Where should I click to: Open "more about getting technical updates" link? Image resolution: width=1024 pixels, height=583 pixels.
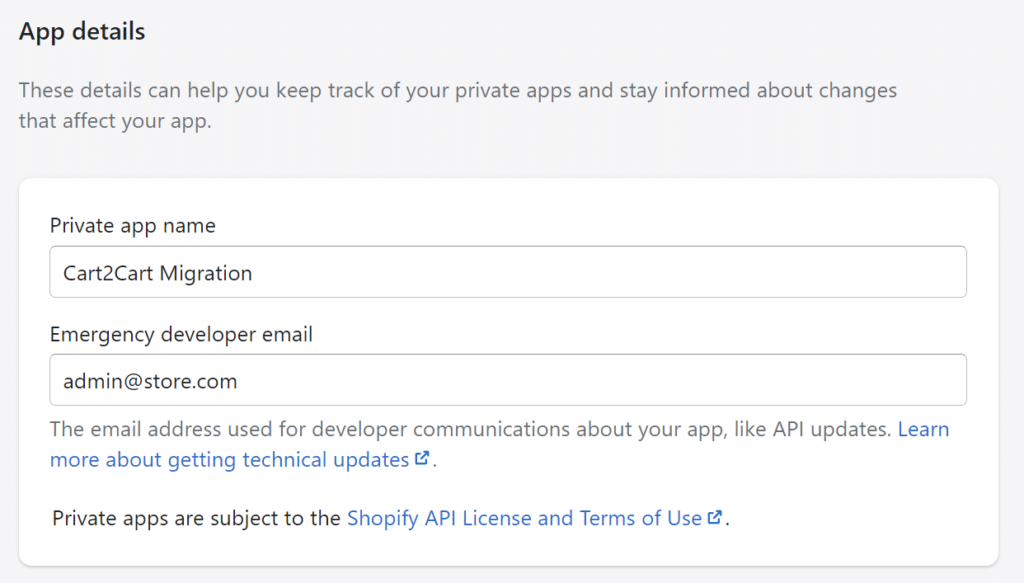click(230, 460)
